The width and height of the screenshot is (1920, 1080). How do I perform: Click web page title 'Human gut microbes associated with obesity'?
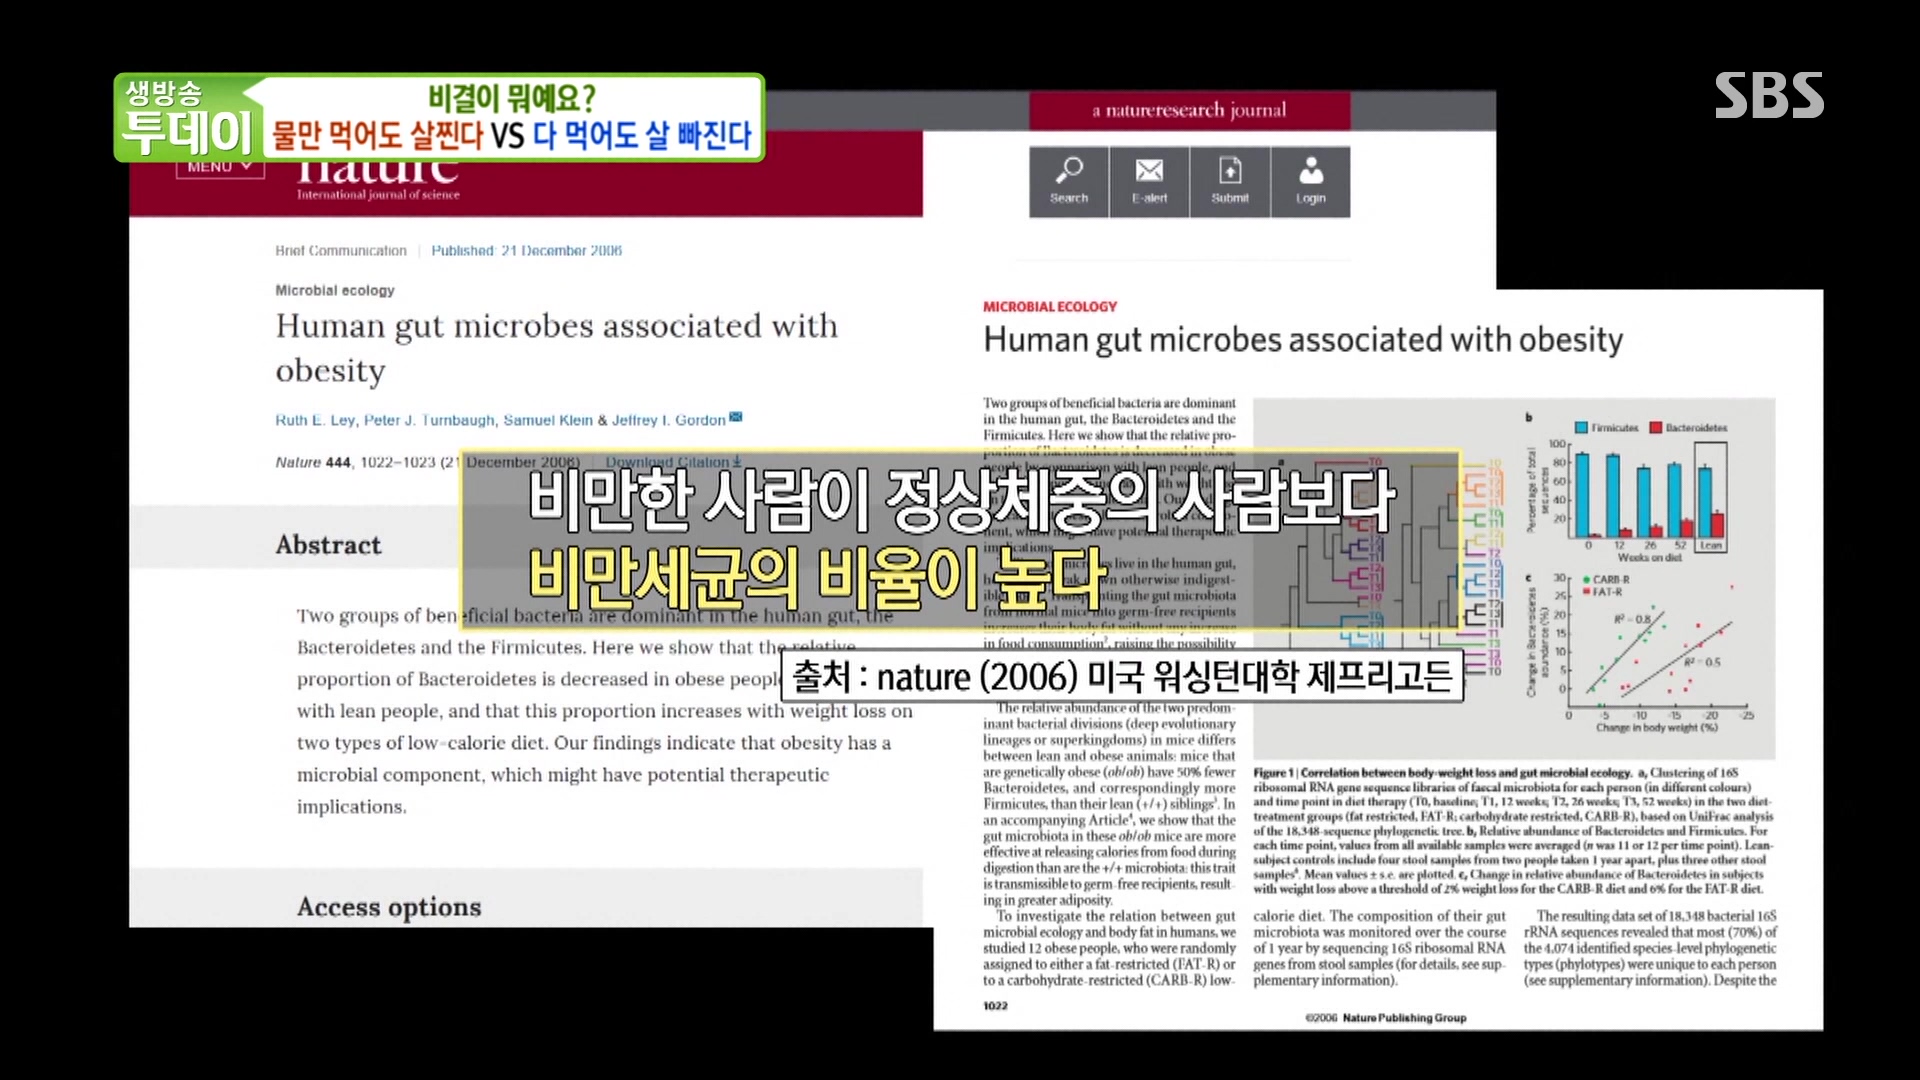(x=556, y=348)
